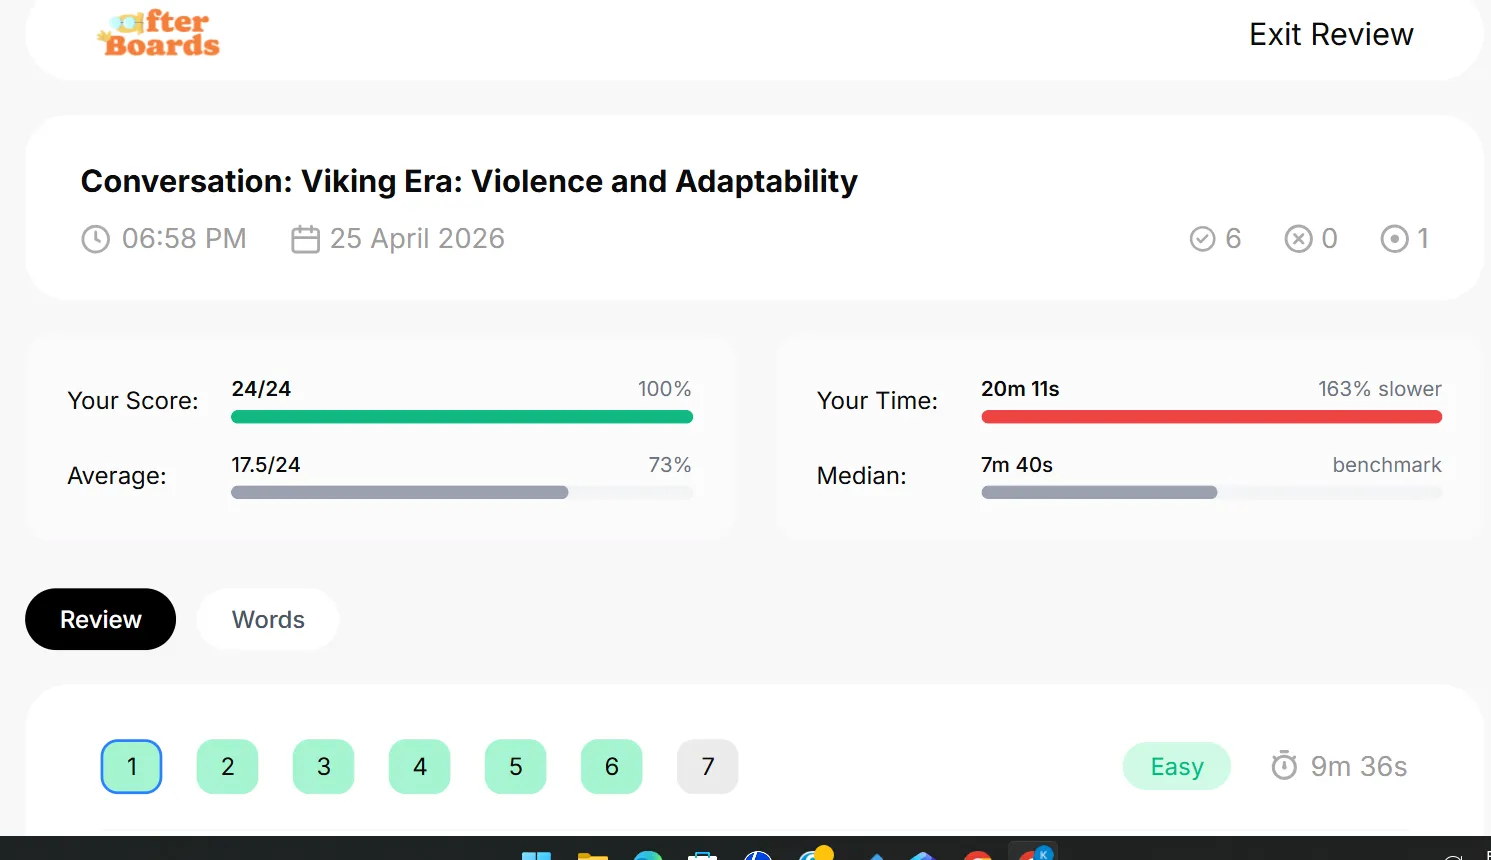Go to question 2
1491x860 pixels.
[228, 767]
